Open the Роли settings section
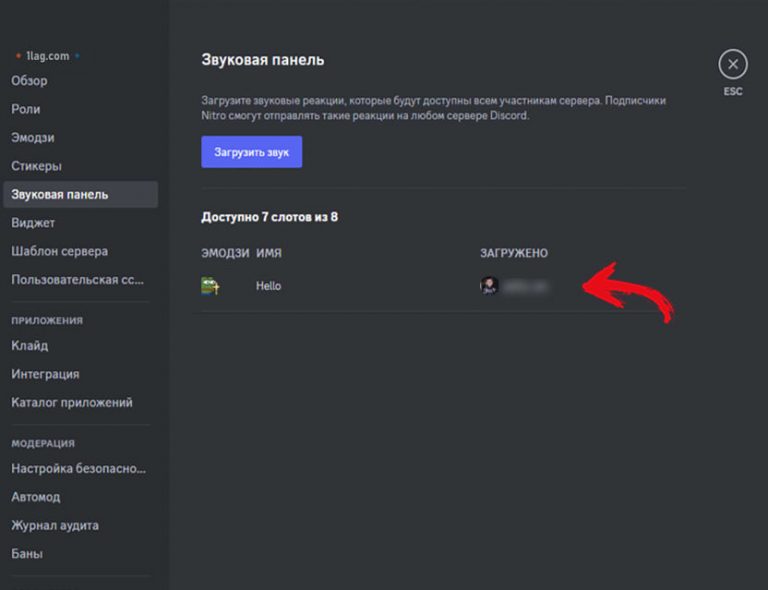Screen dimensions: 768x590 [x=26, y=109]
